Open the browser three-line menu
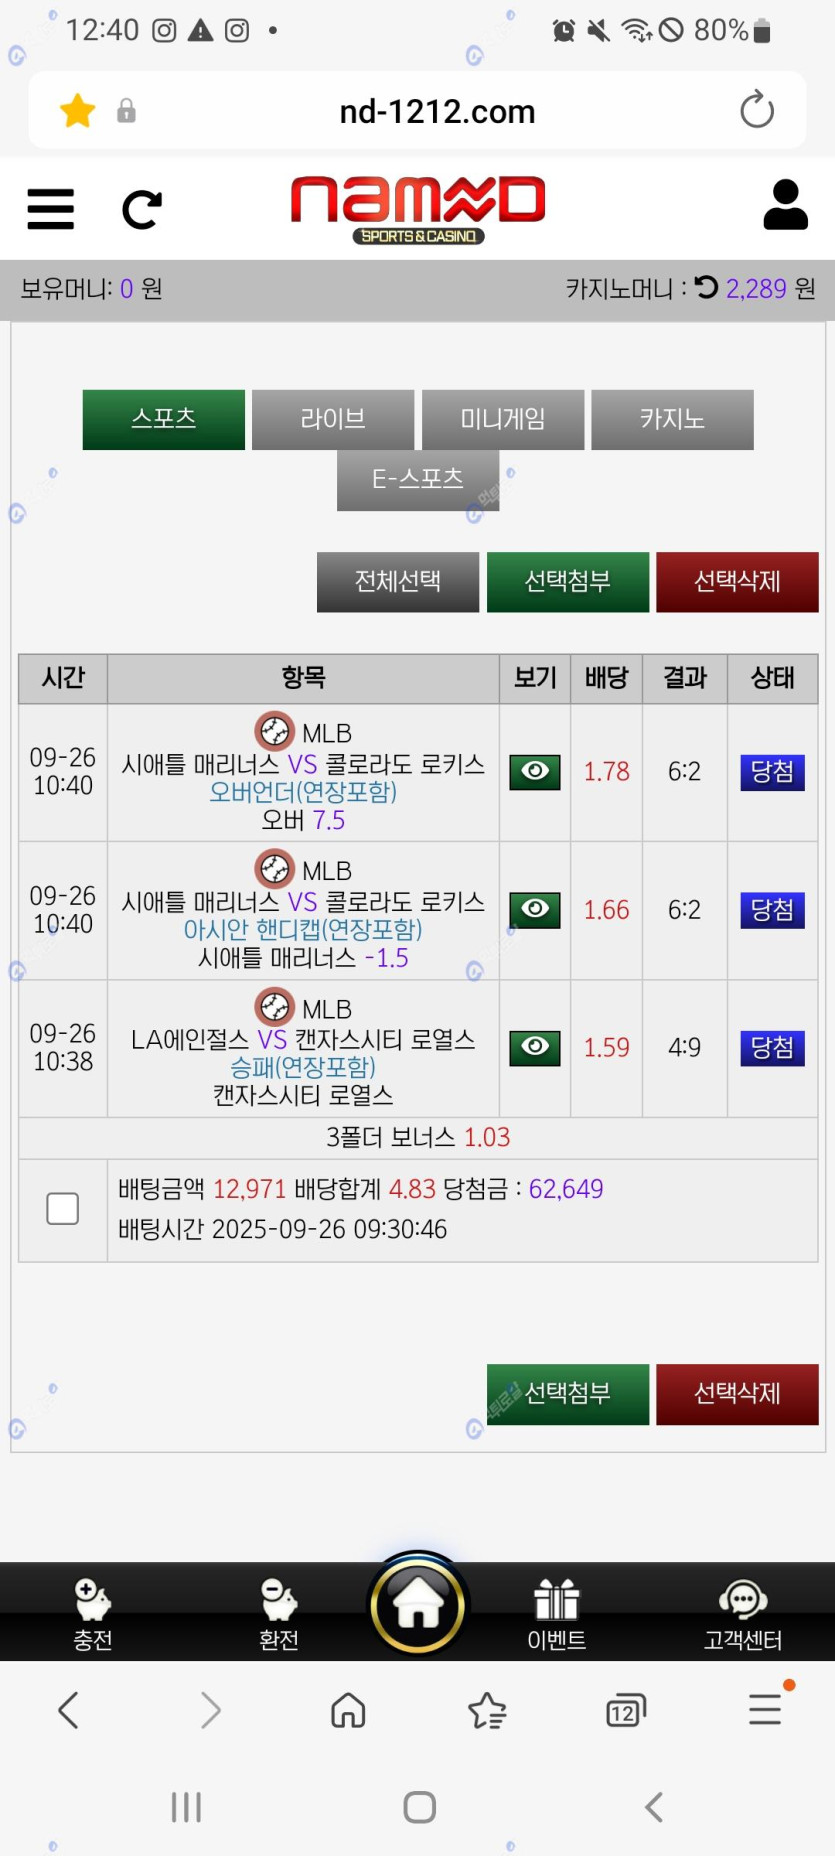The image size is (835, 1856). tap(765, 1710)
